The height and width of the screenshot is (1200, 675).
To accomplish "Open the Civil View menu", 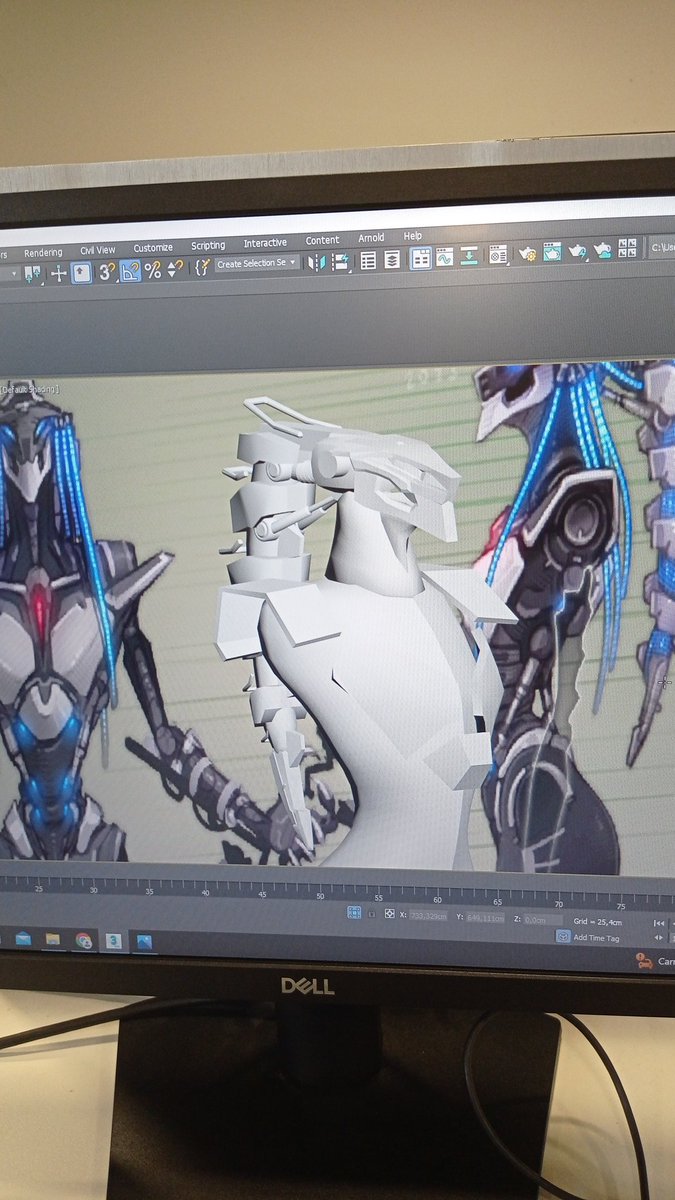I will (97, 249).
